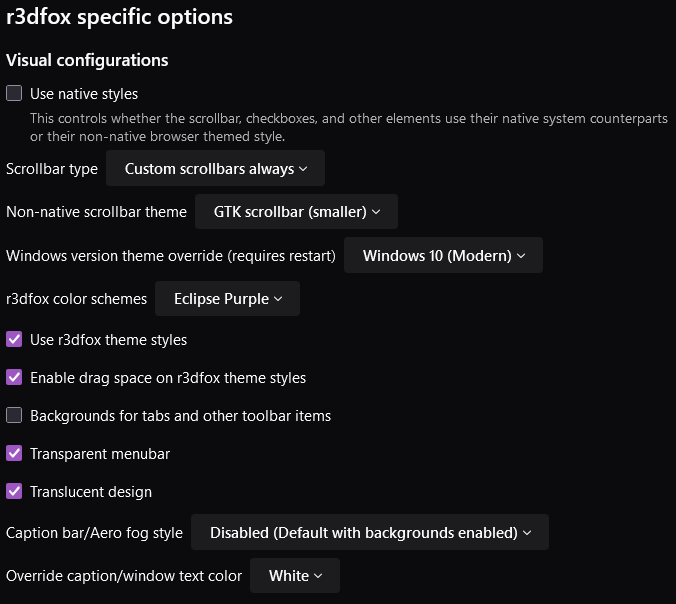Enable the Use native styles checkbox
The width and height of the screenshot is (676, 604).
pos(14,94)
